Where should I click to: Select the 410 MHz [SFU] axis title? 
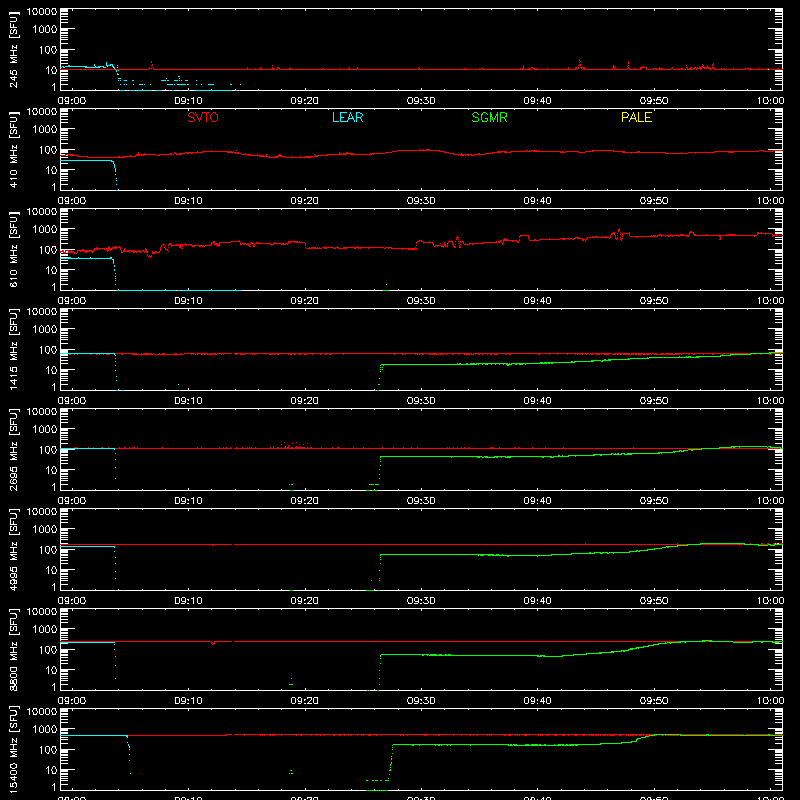pos(14,150)
